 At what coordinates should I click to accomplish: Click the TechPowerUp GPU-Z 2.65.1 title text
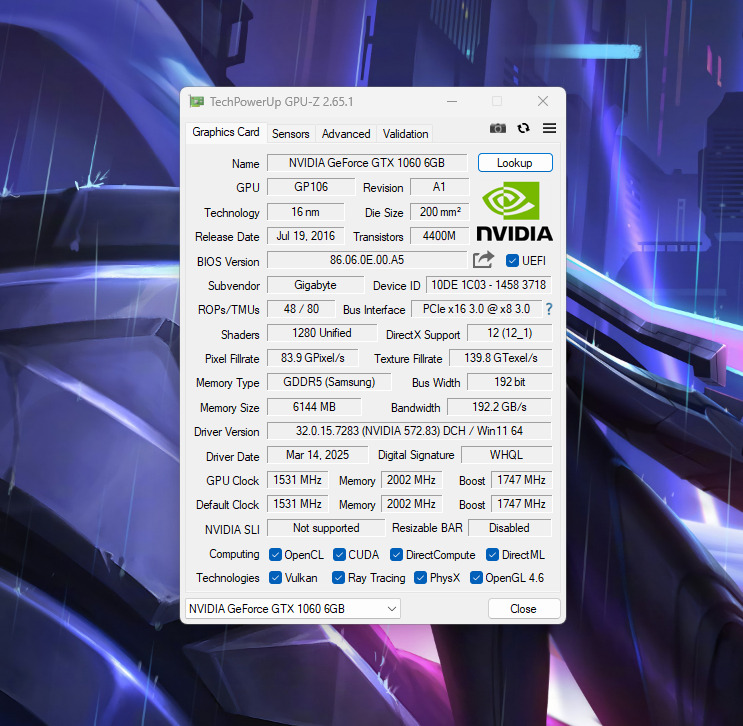click(x=281, y=102)
